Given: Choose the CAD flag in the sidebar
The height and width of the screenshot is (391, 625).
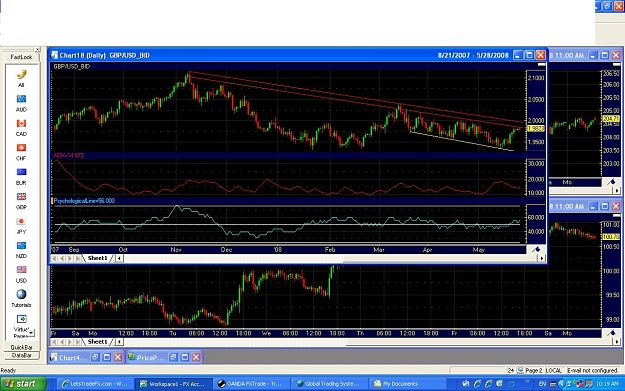Looking at the screenshot, I should 21,123.
